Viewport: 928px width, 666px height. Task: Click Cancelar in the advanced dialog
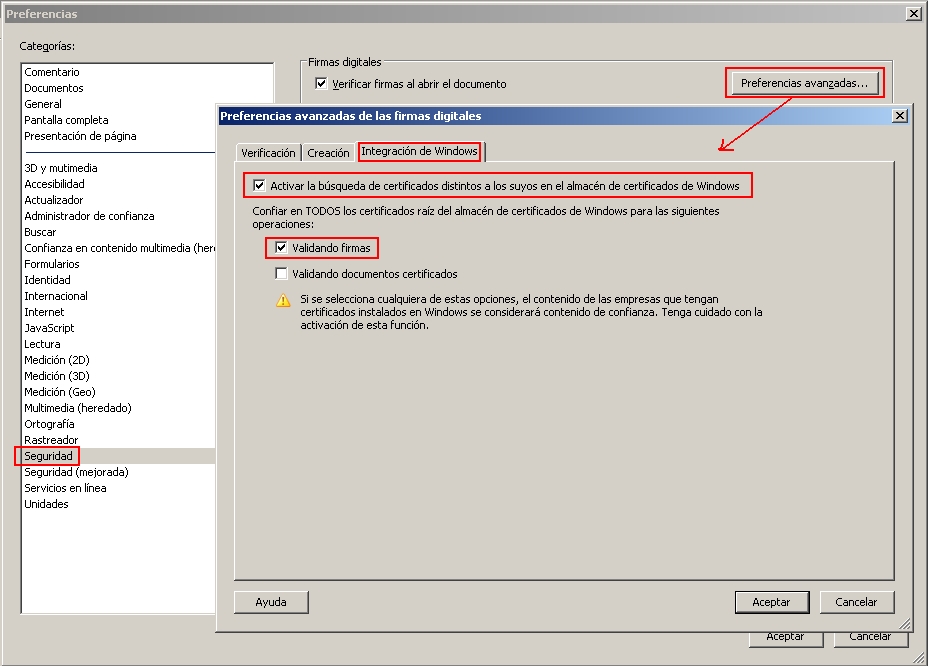coord(856,602)
